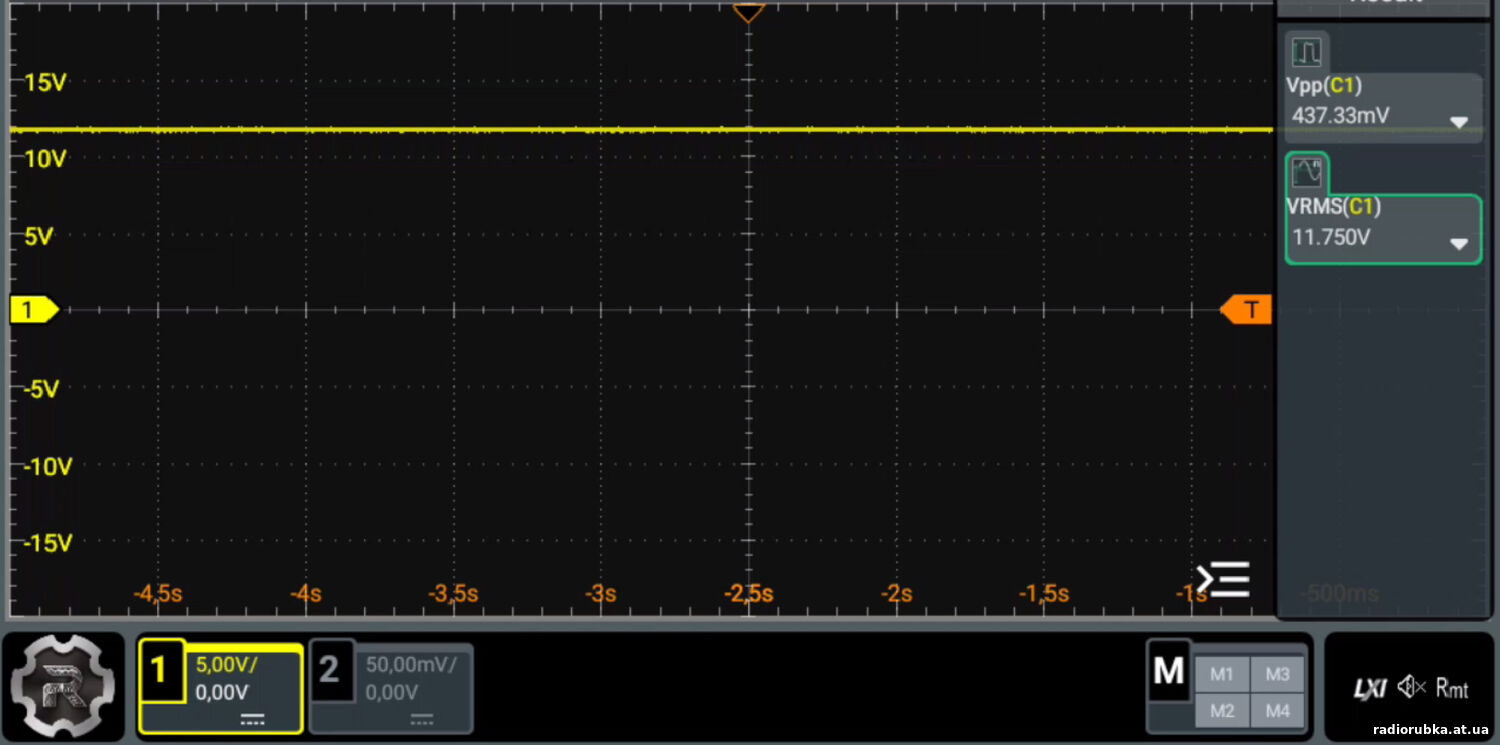Select the M3 math channel
1500x745 pixels.
point(1277,674)
